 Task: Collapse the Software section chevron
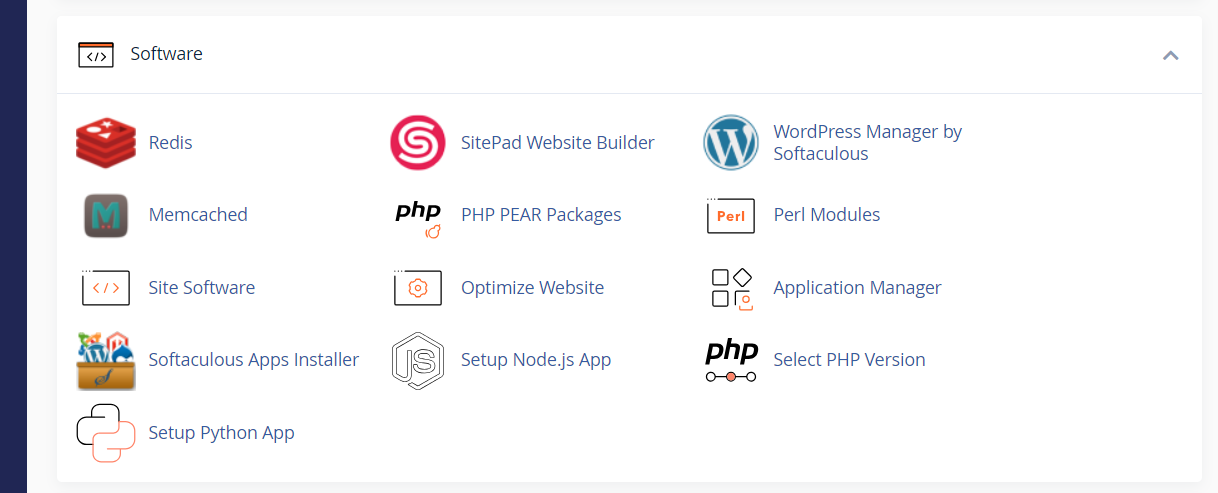(1171, 55)
